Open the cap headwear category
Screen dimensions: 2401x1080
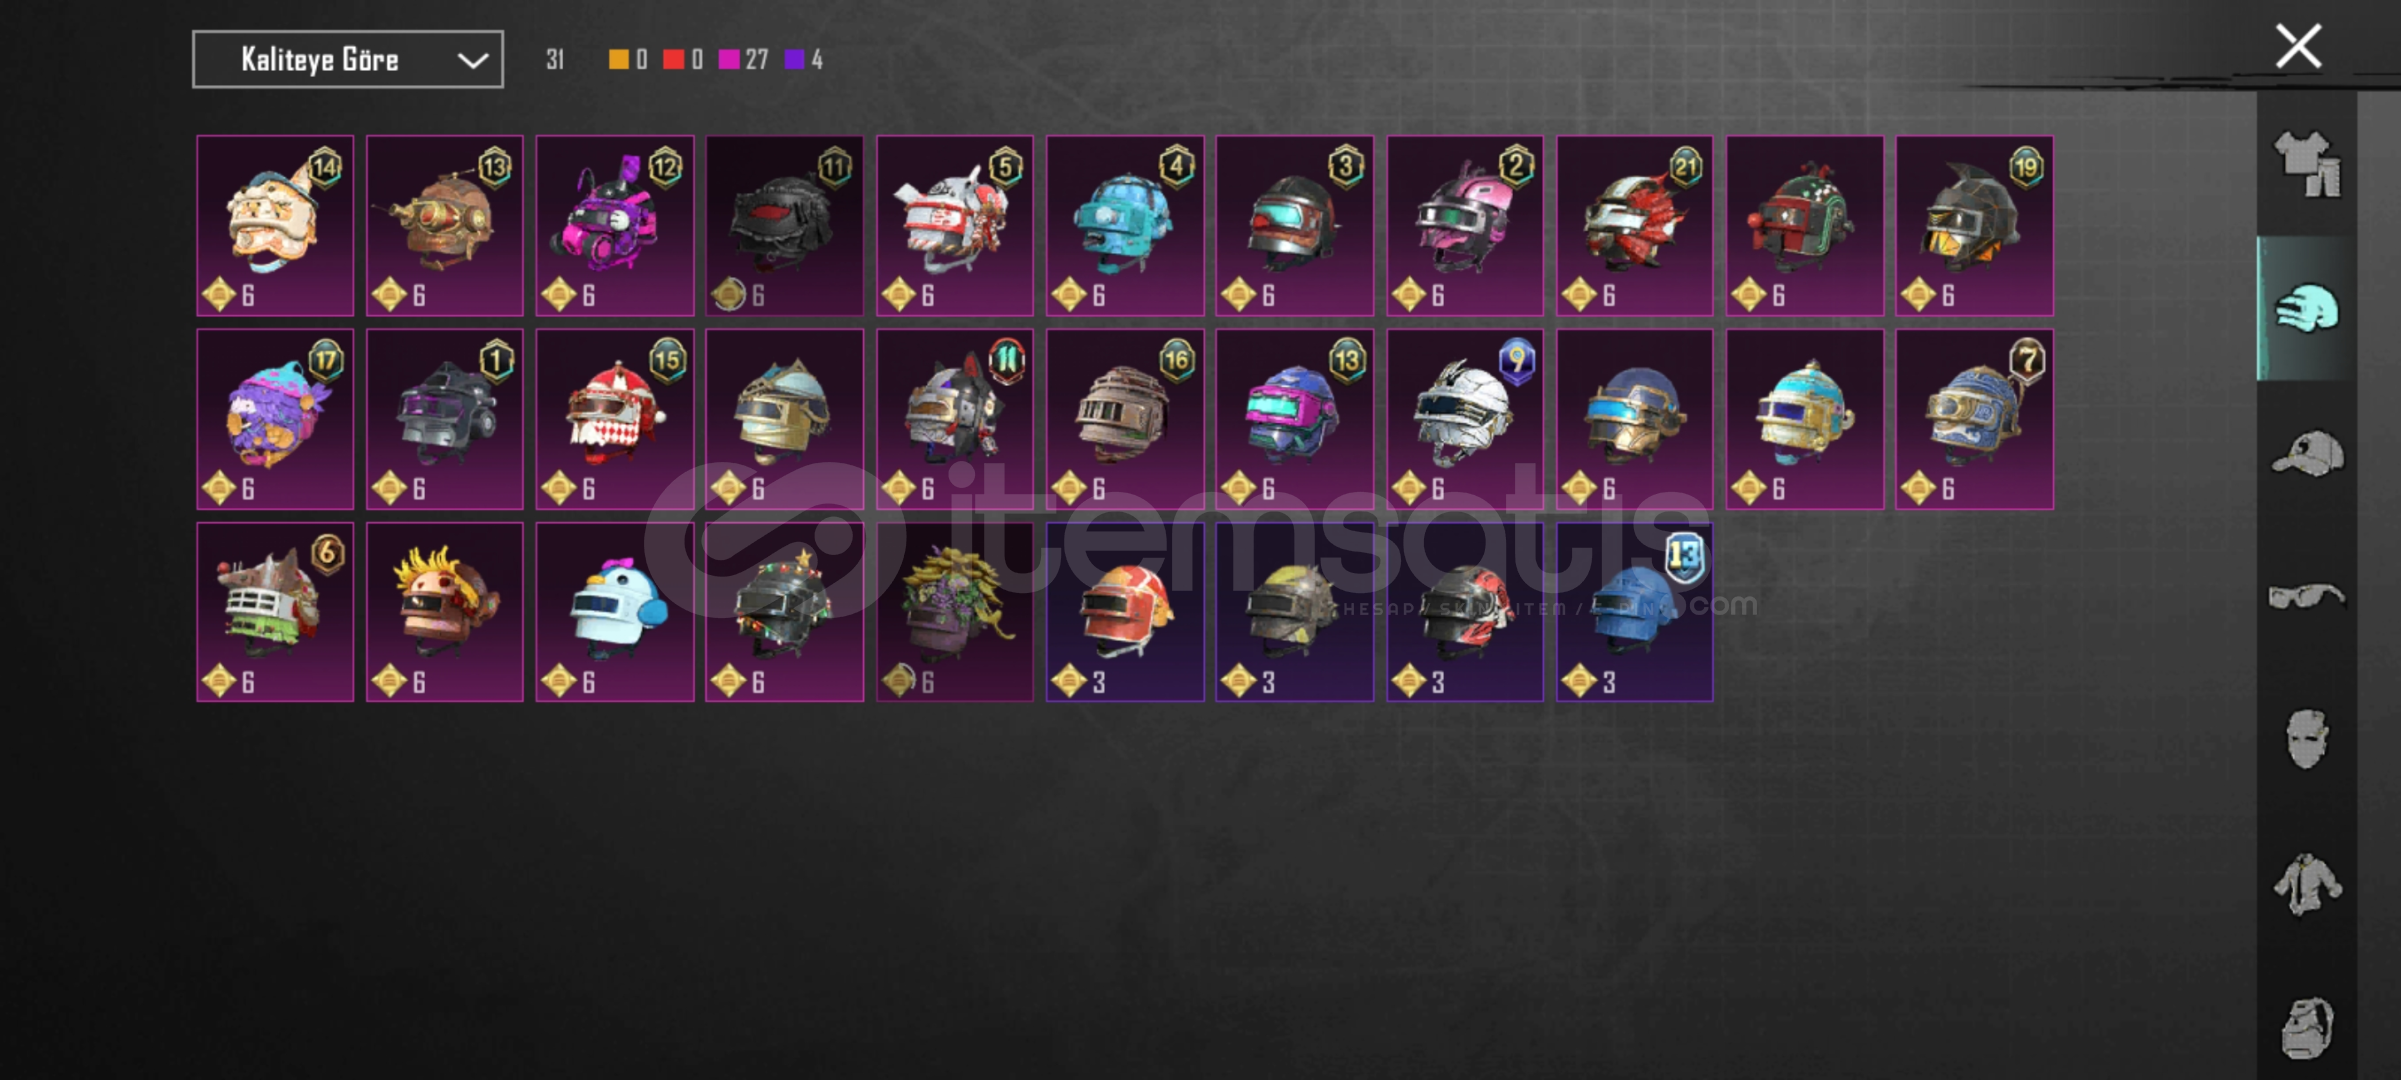coord(2307,453)
